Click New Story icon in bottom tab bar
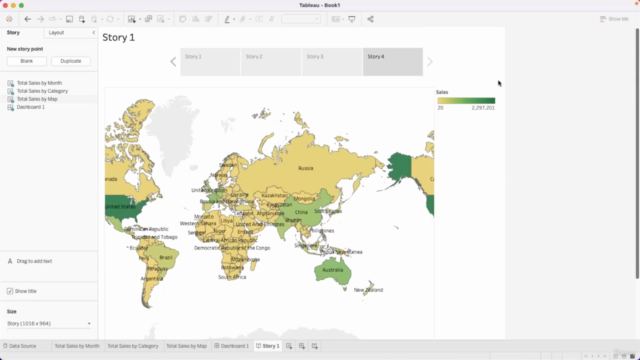This screenshot has height=360, width=640. (315, 346)
